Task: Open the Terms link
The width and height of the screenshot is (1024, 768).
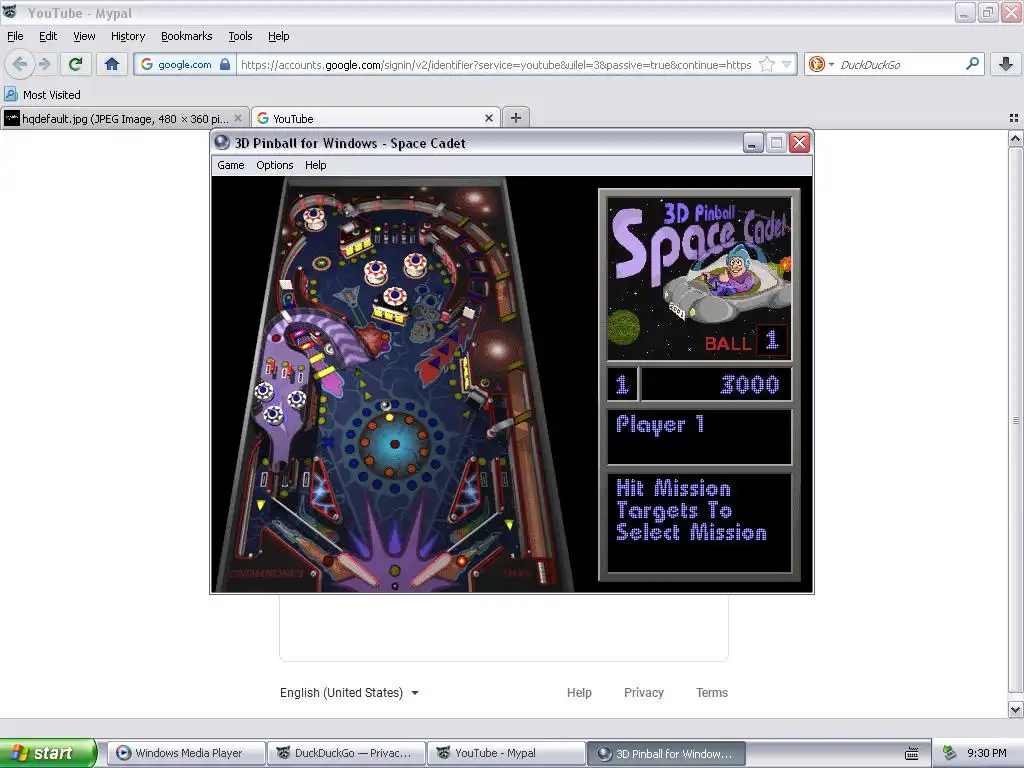Action: coord(712,692)
